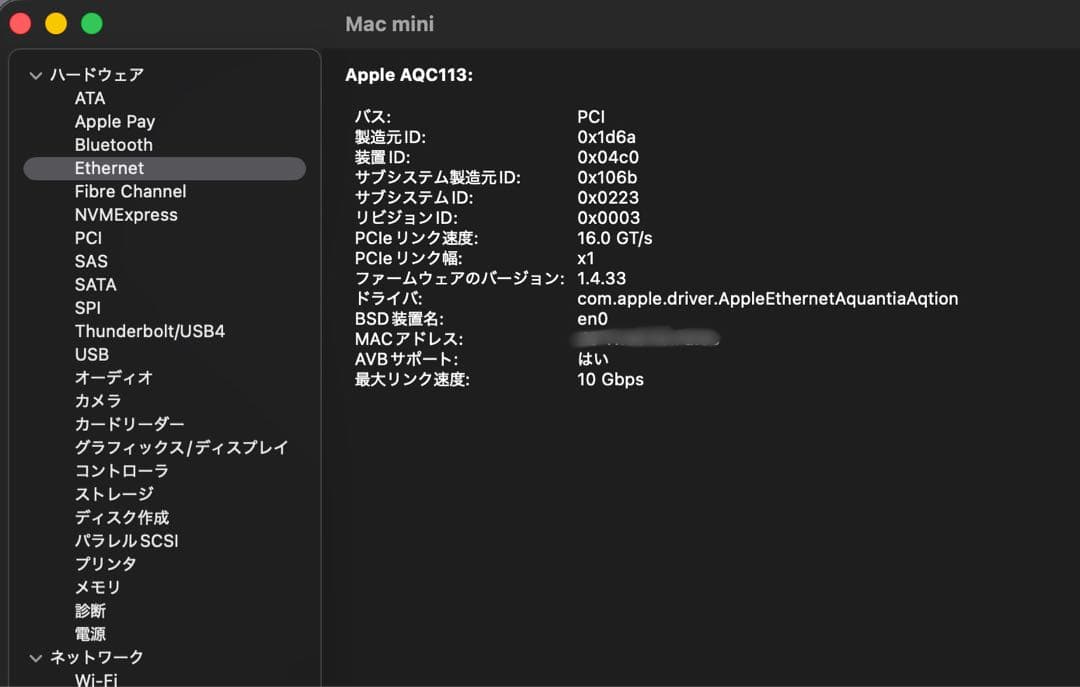Select ATA in the sidebar
Screen dimensions: 1080x687
90,99
